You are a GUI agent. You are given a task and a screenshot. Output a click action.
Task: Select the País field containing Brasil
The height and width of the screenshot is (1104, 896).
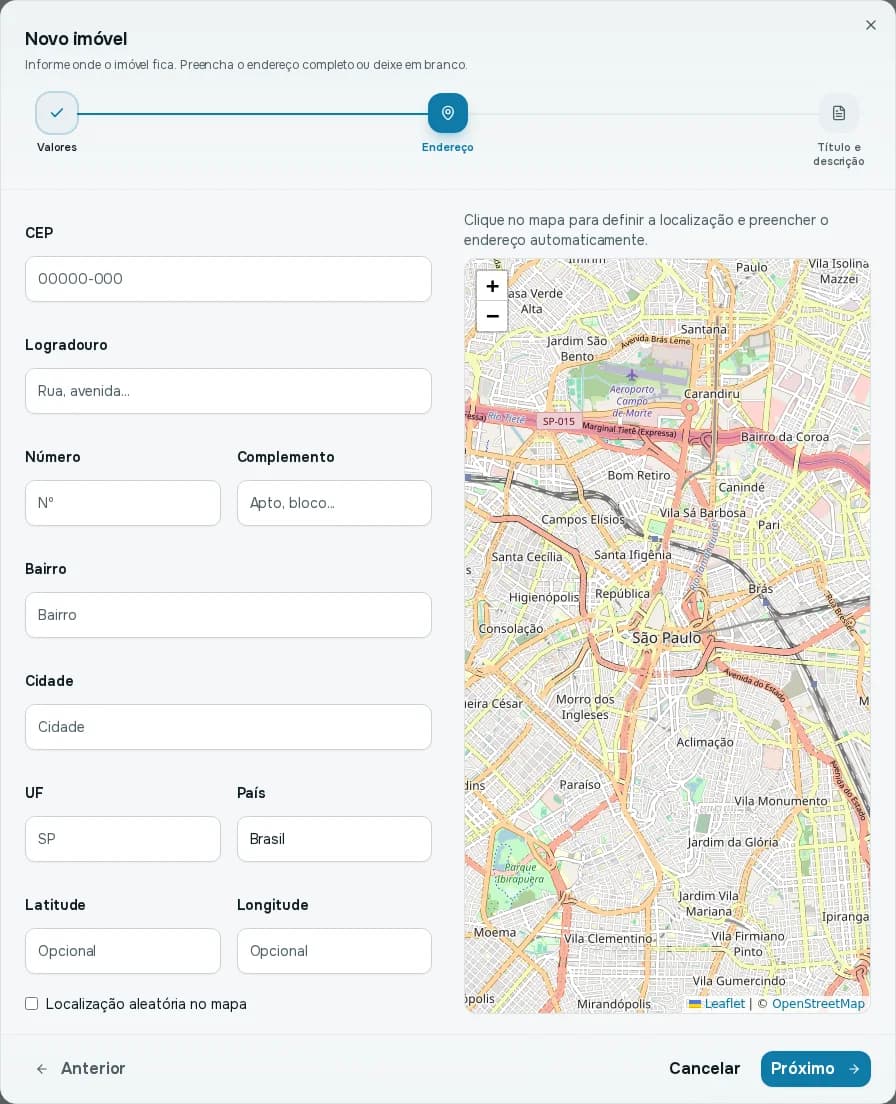tap(334, 839)
